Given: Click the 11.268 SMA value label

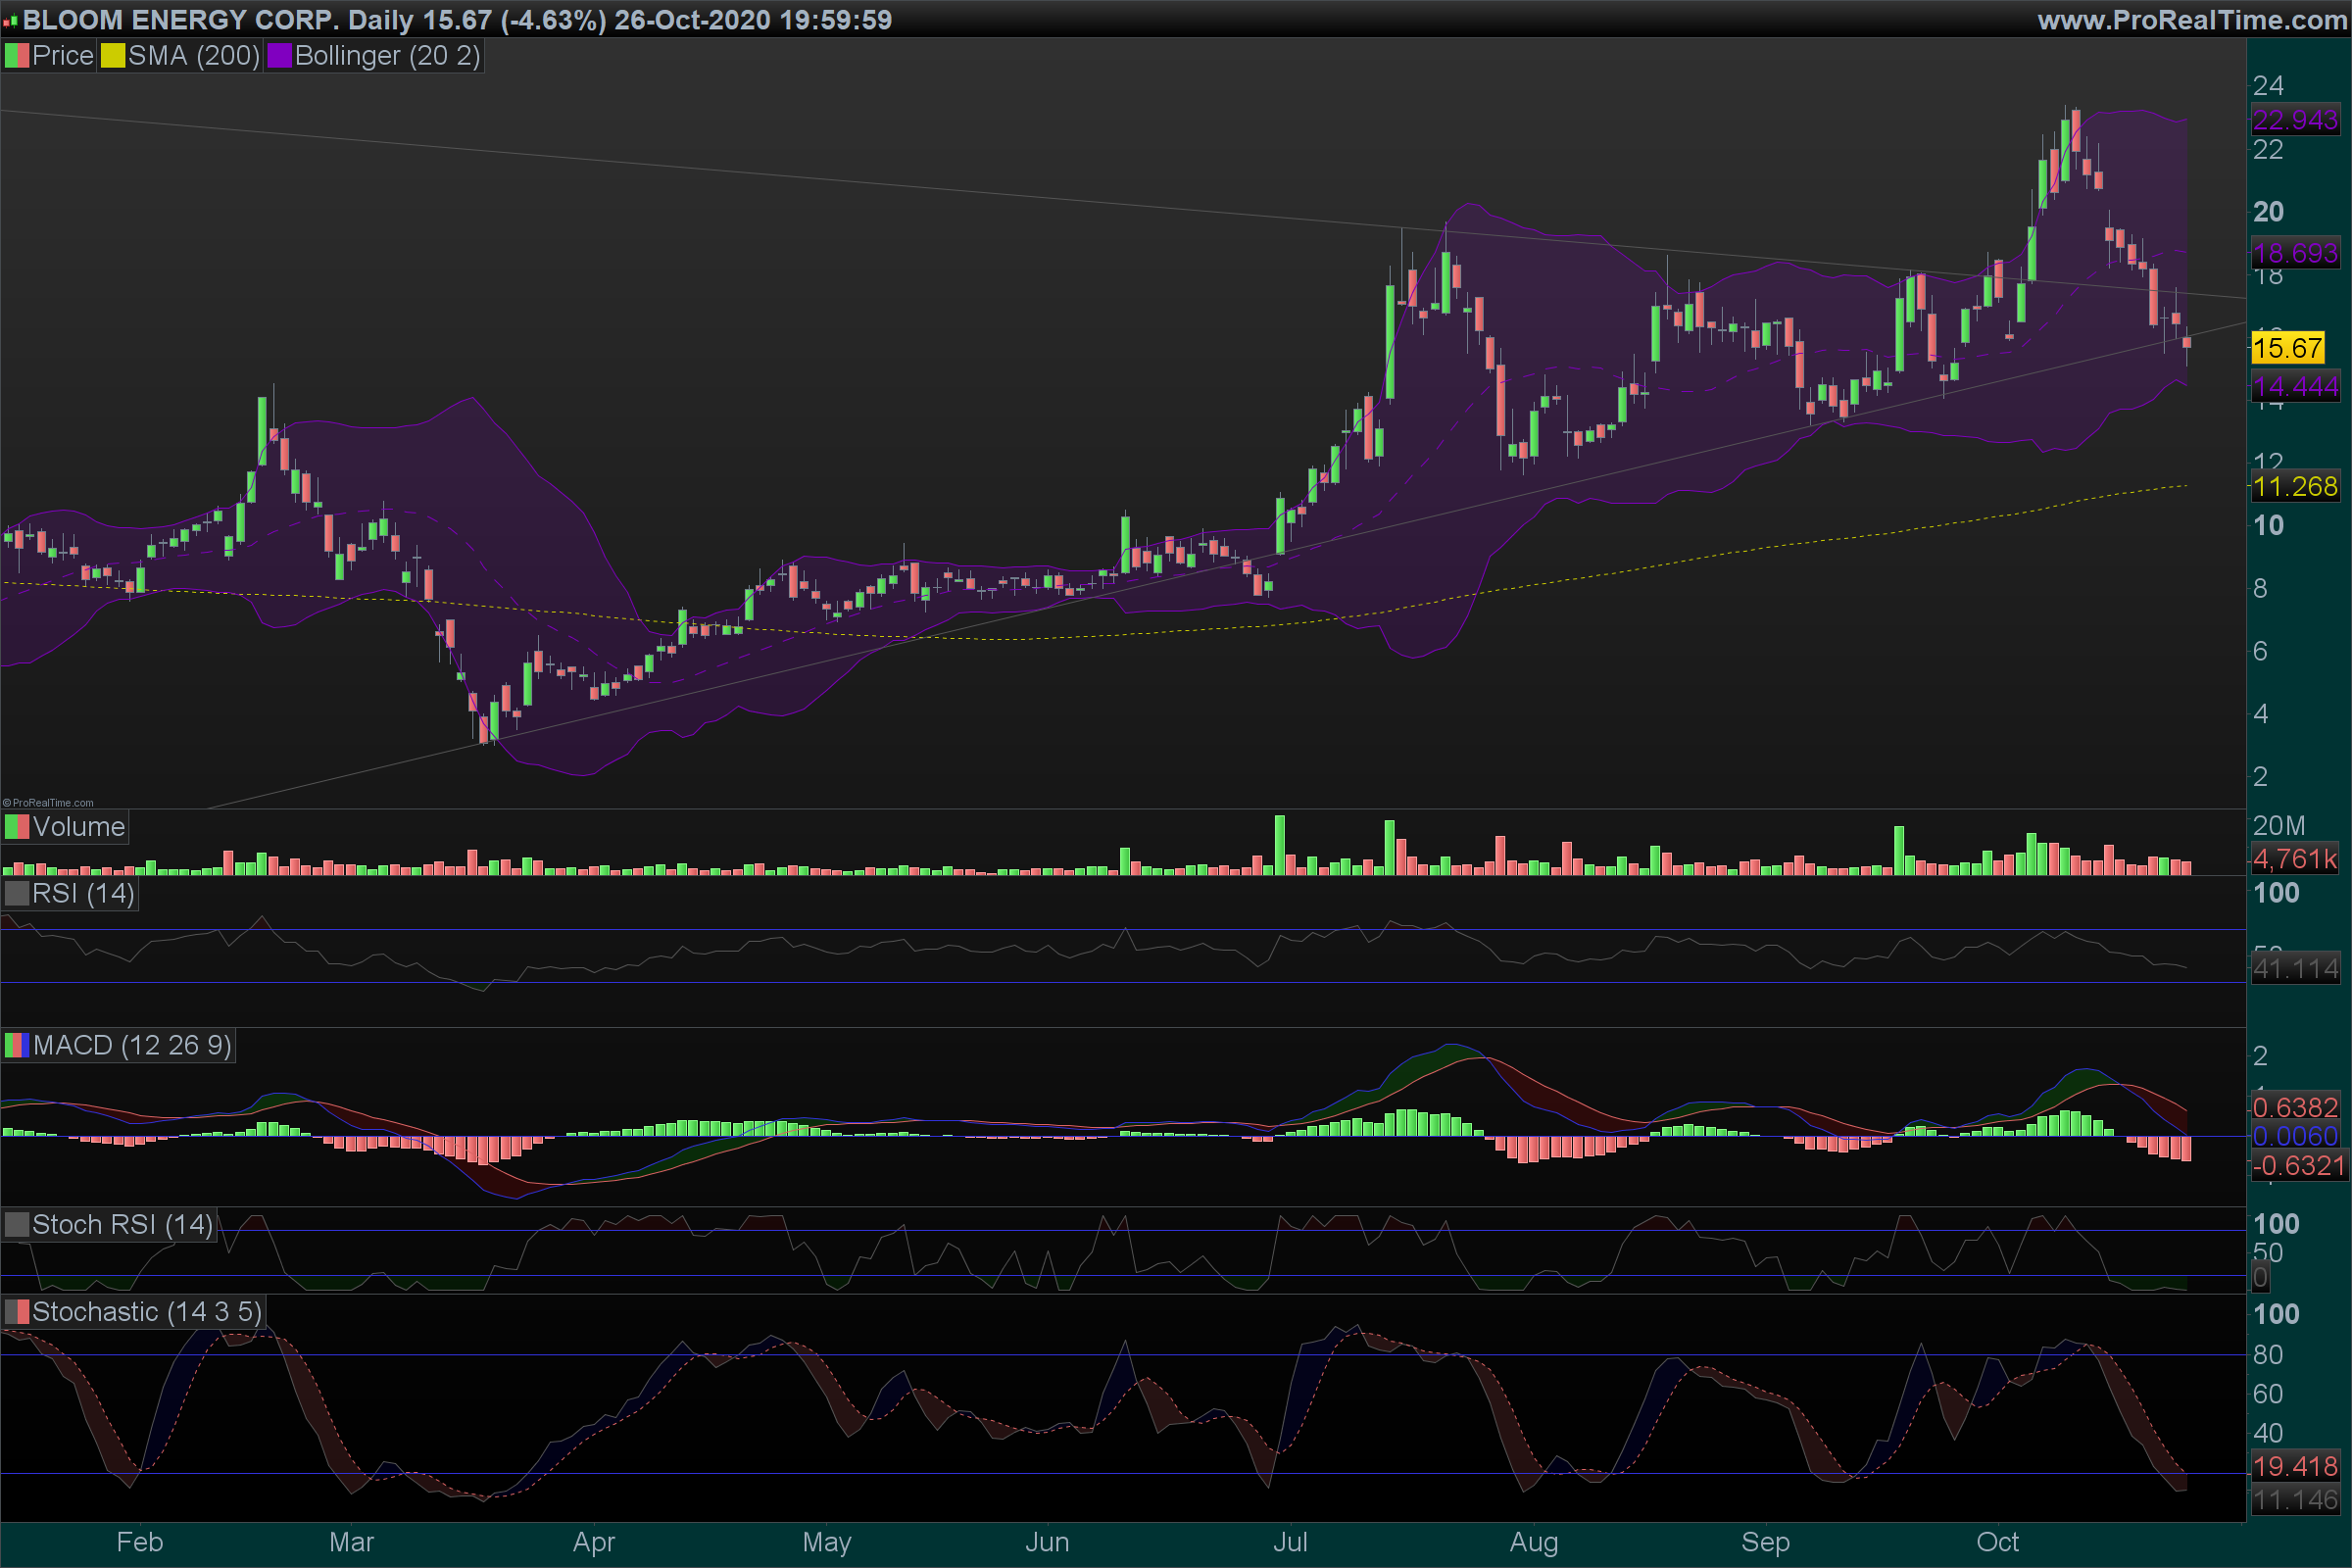Looking at the screenshot, I should point(2295,487).
